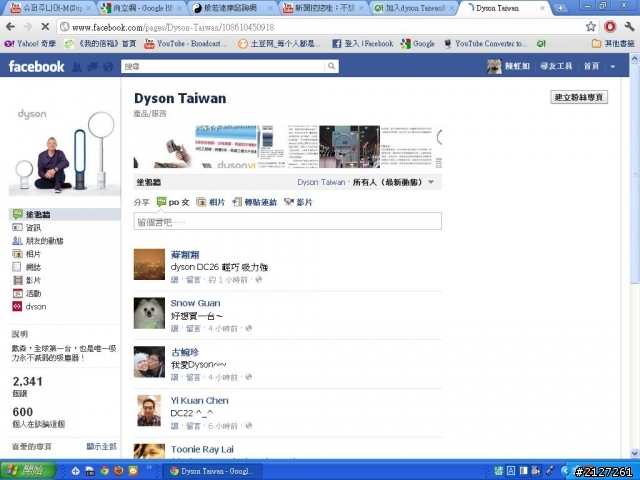Open Yi Kuan Chen's profile name

tap(199, 401)
